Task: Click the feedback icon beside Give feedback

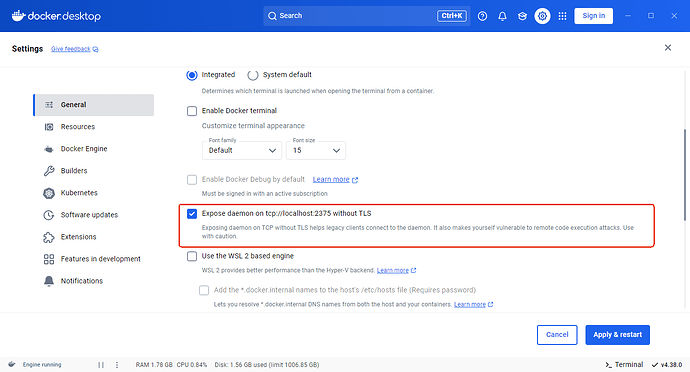Action: (95, 49)
